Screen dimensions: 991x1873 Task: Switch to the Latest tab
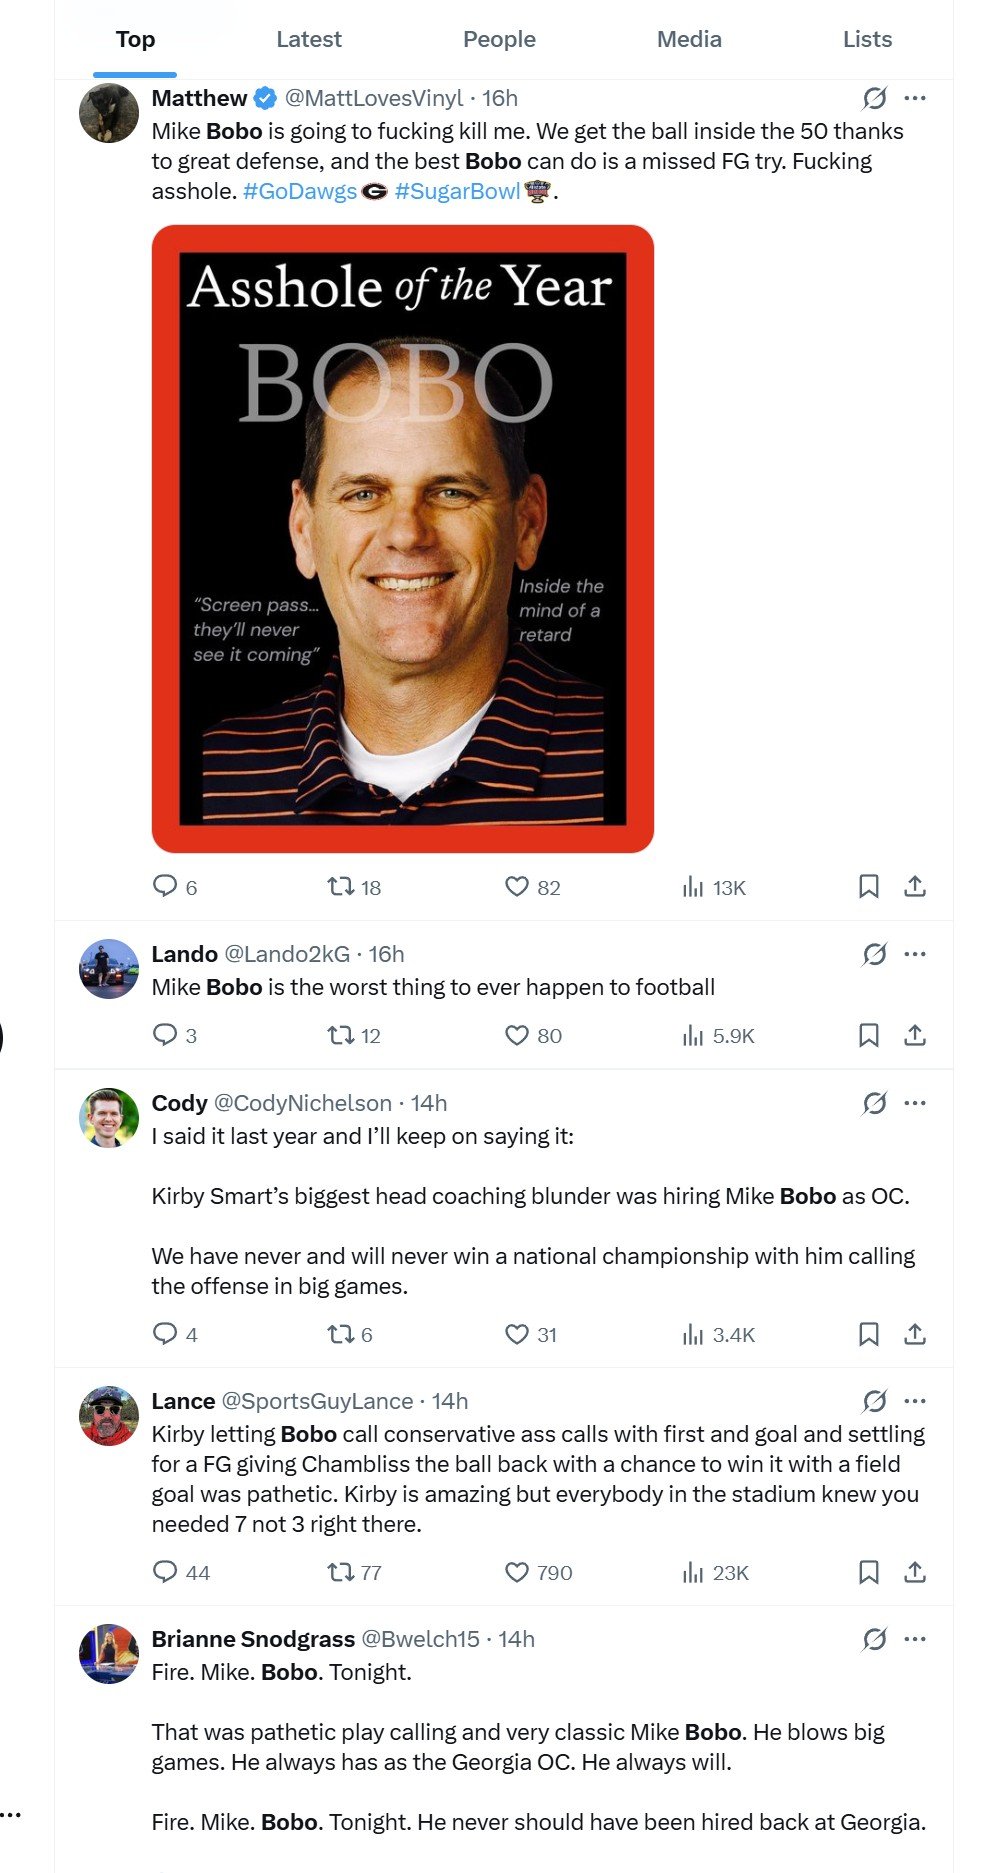(x=308, y=40)
